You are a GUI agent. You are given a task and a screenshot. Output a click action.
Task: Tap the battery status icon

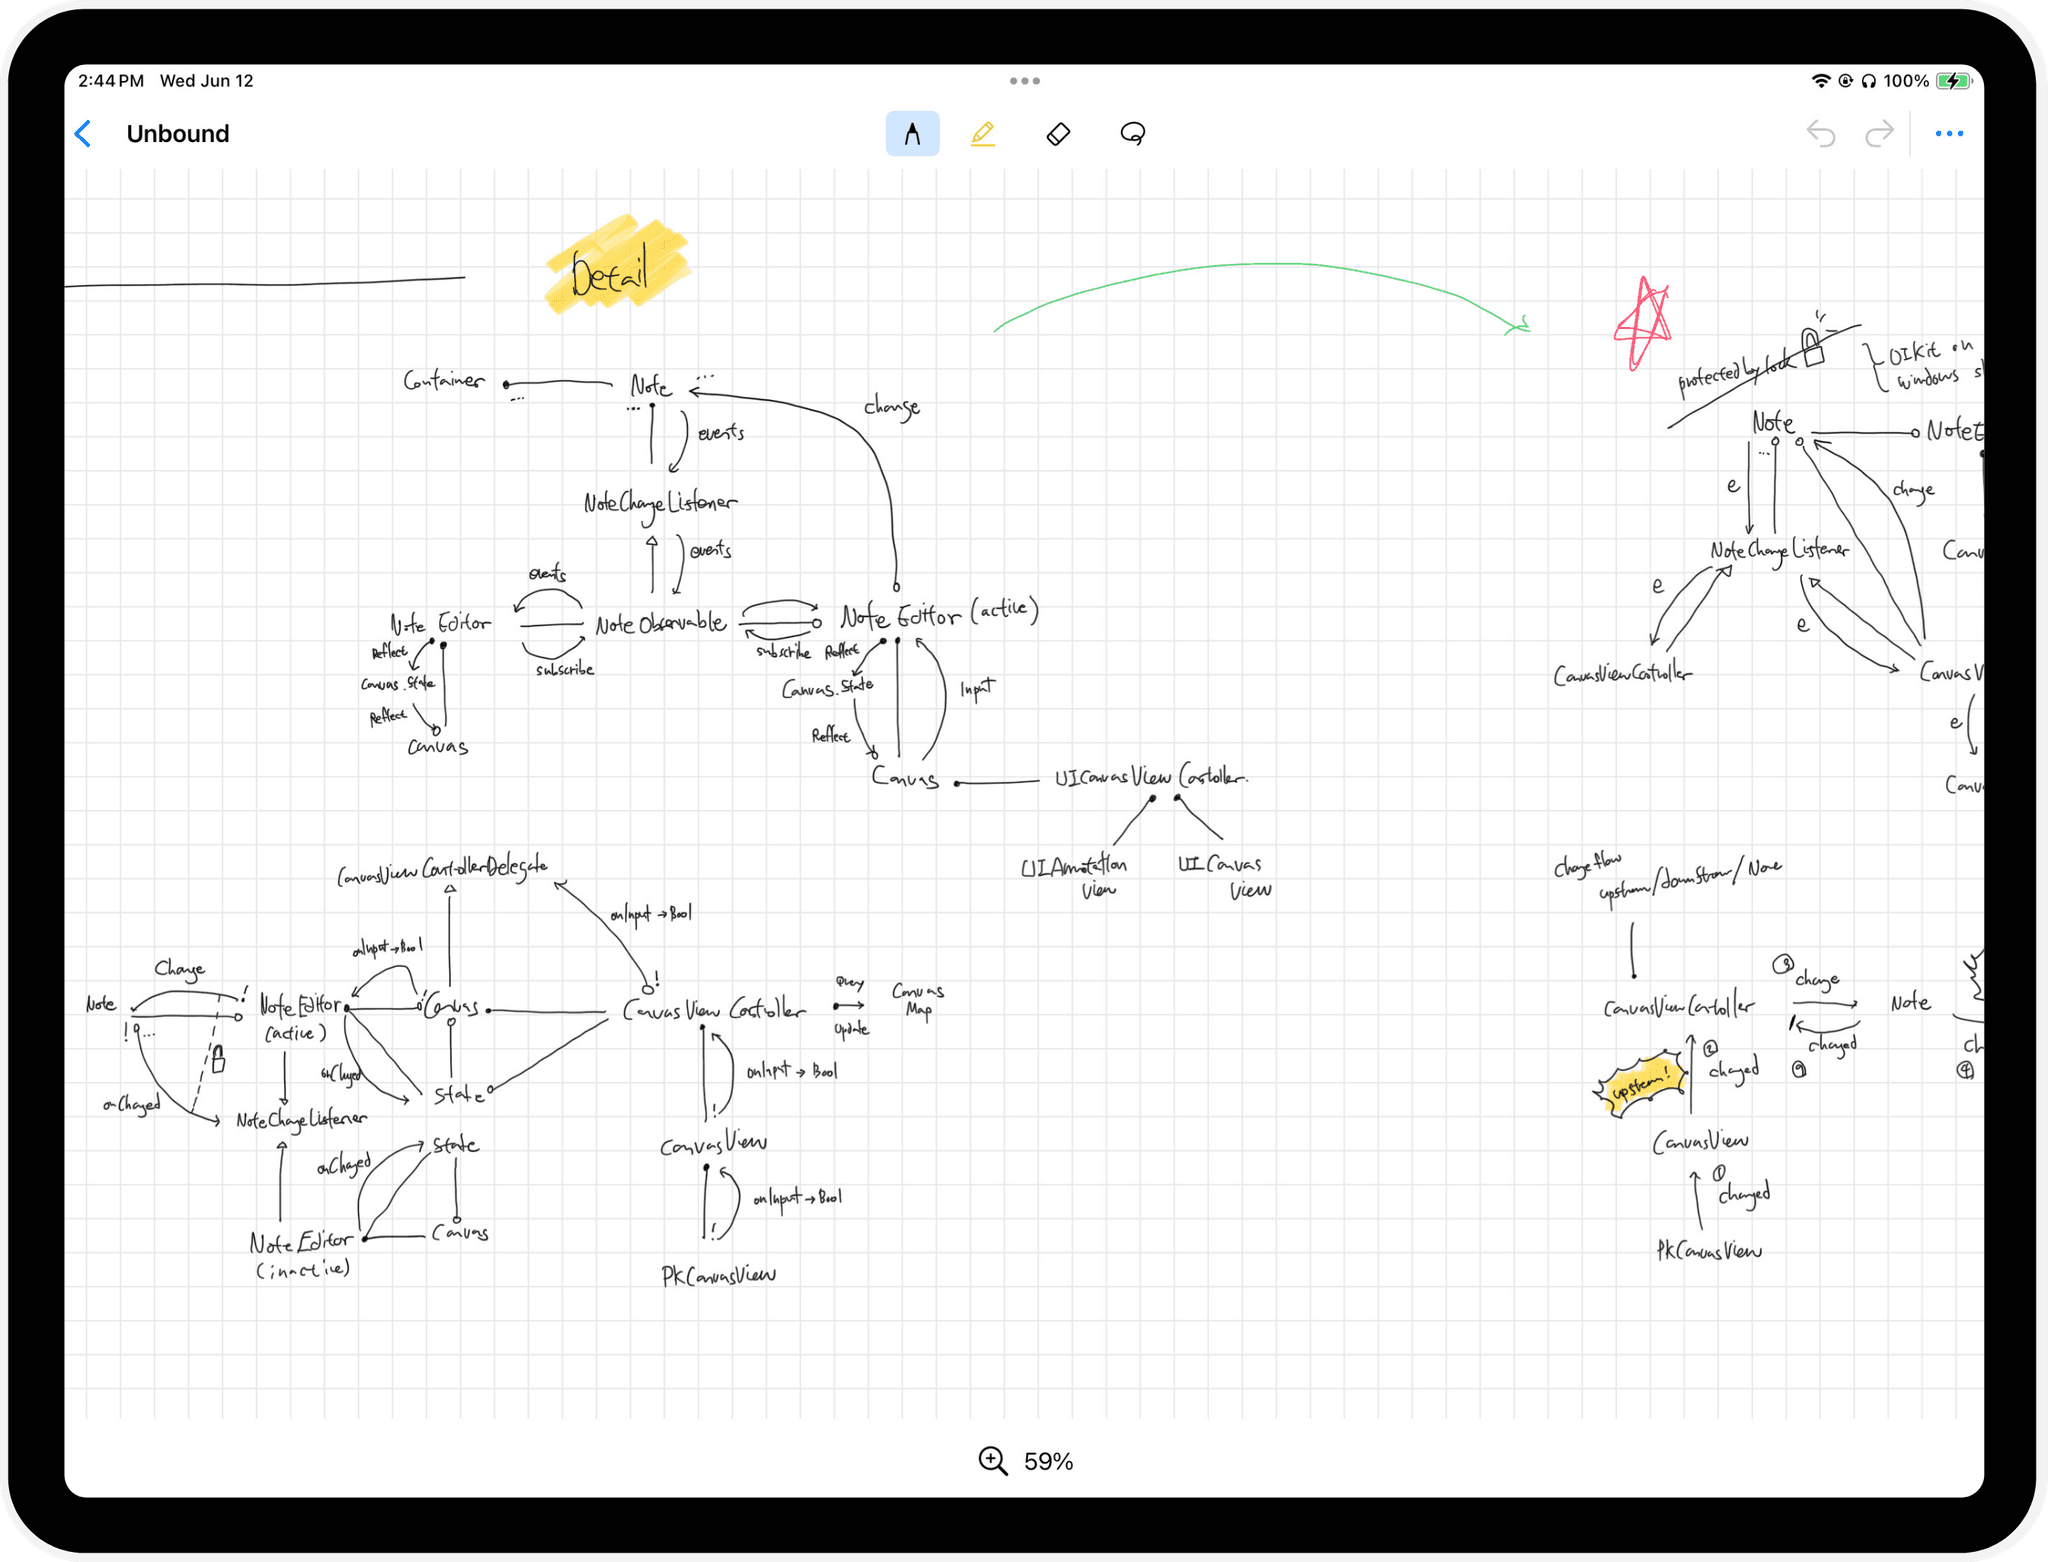pos(1953,81)
